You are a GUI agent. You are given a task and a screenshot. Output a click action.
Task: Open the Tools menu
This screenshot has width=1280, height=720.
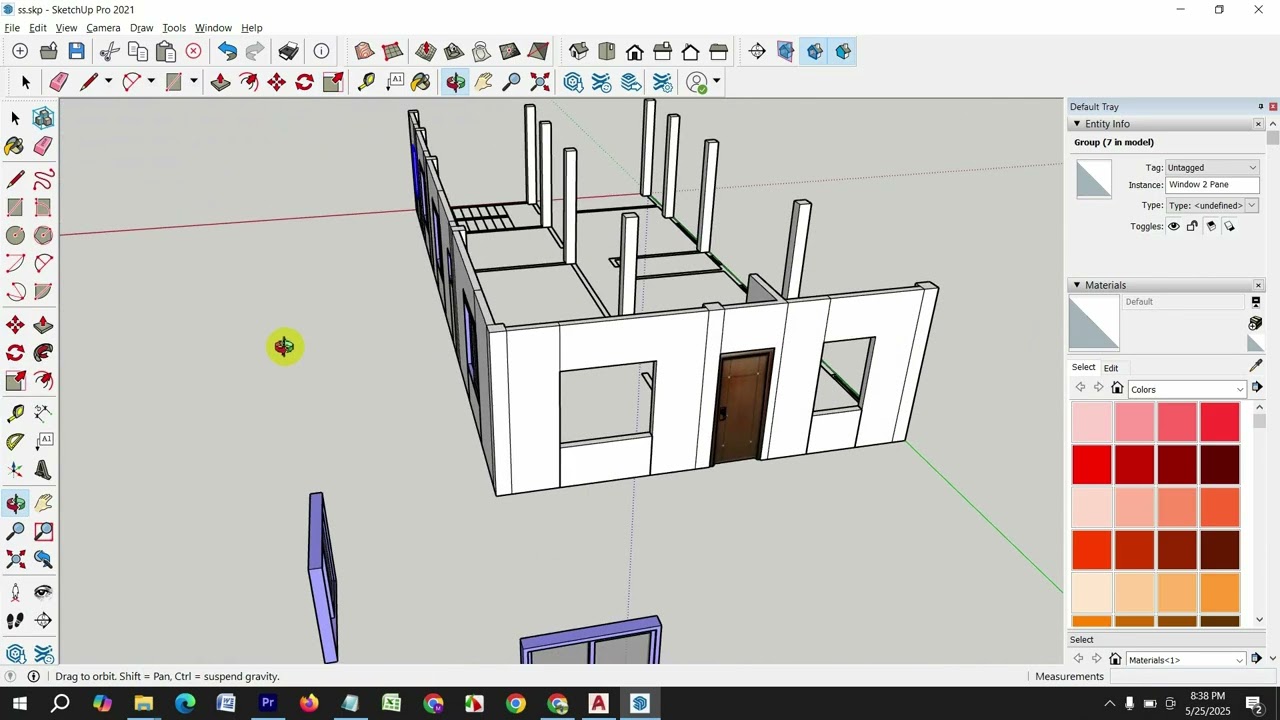(x=174, y=28)
